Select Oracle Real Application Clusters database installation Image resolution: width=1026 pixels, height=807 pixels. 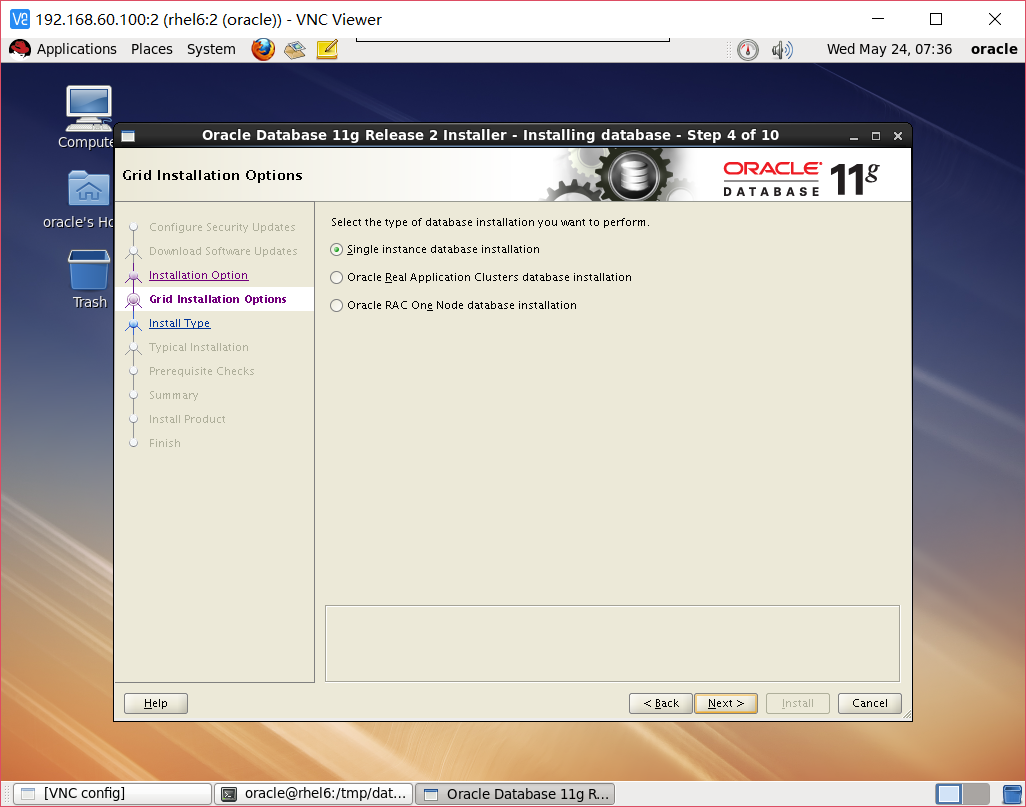(336, 277)
